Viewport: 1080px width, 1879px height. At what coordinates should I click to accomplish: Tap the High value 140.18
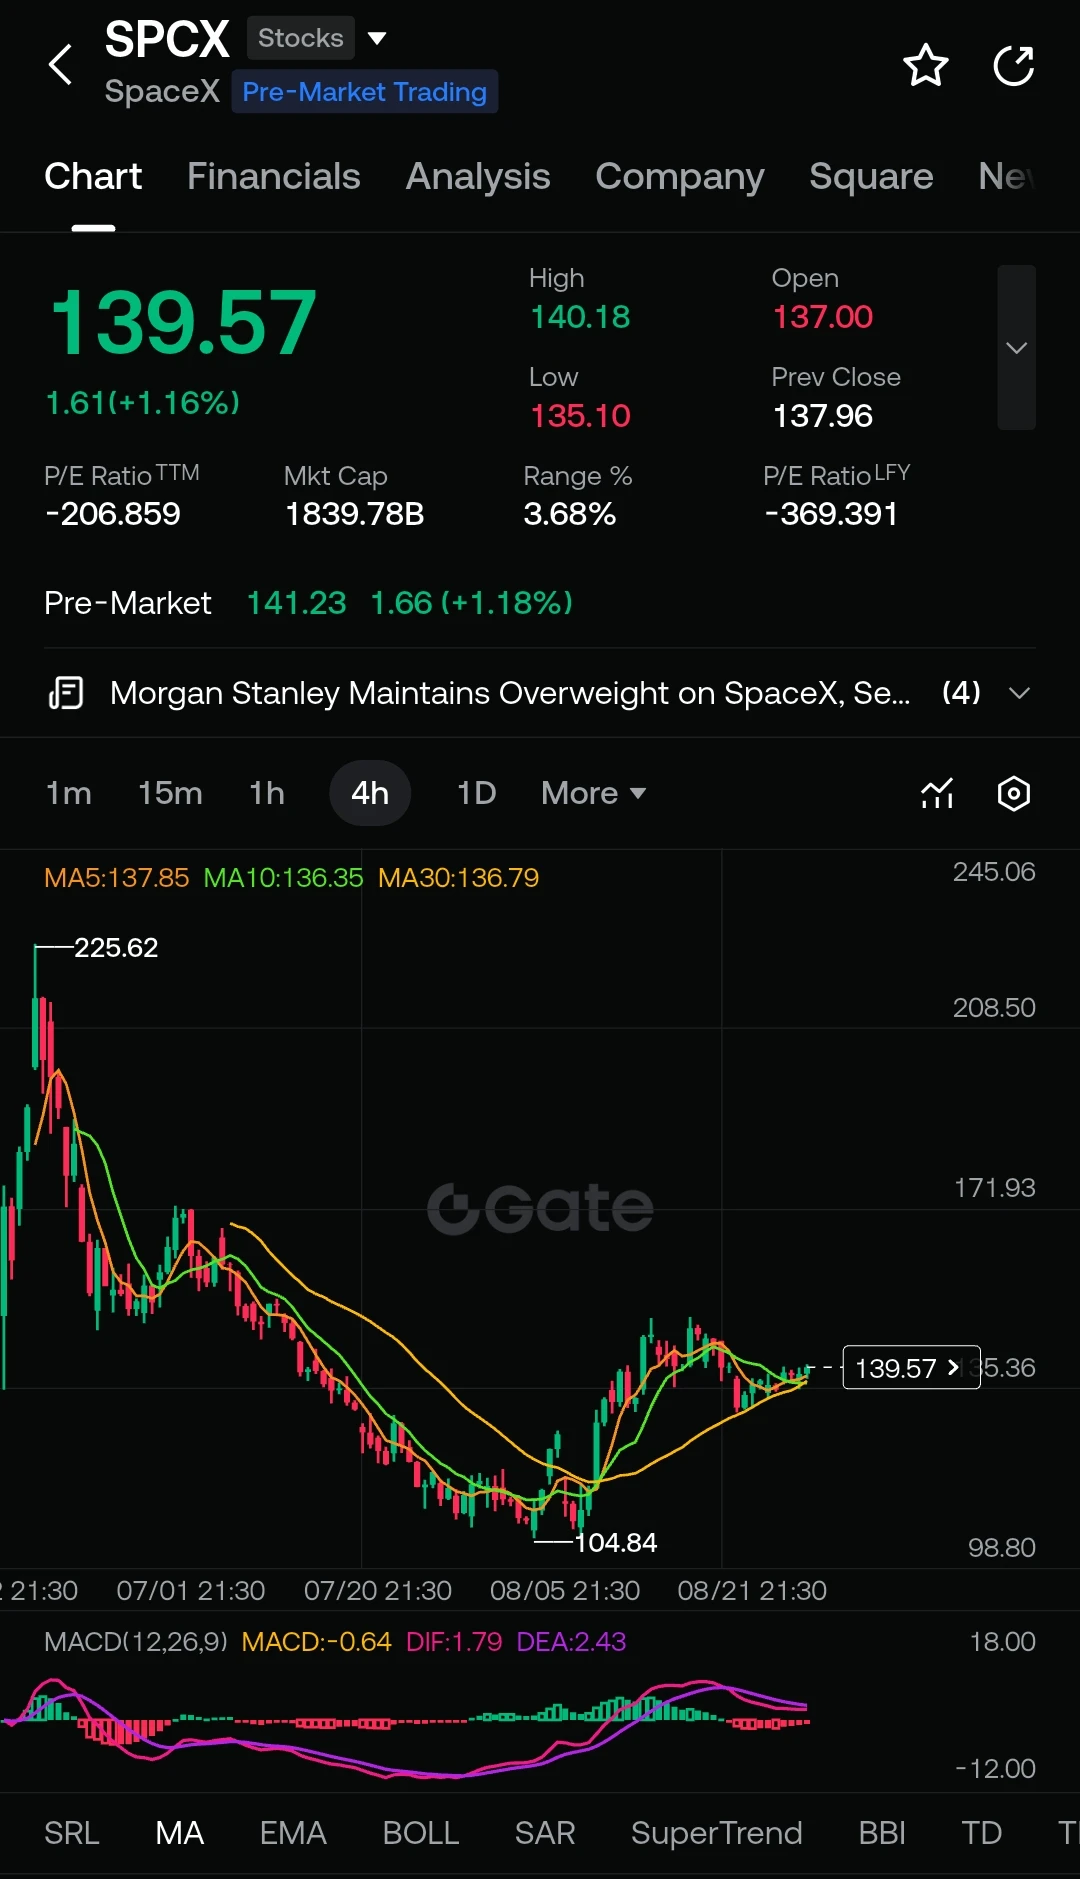(x=580, y=317)
